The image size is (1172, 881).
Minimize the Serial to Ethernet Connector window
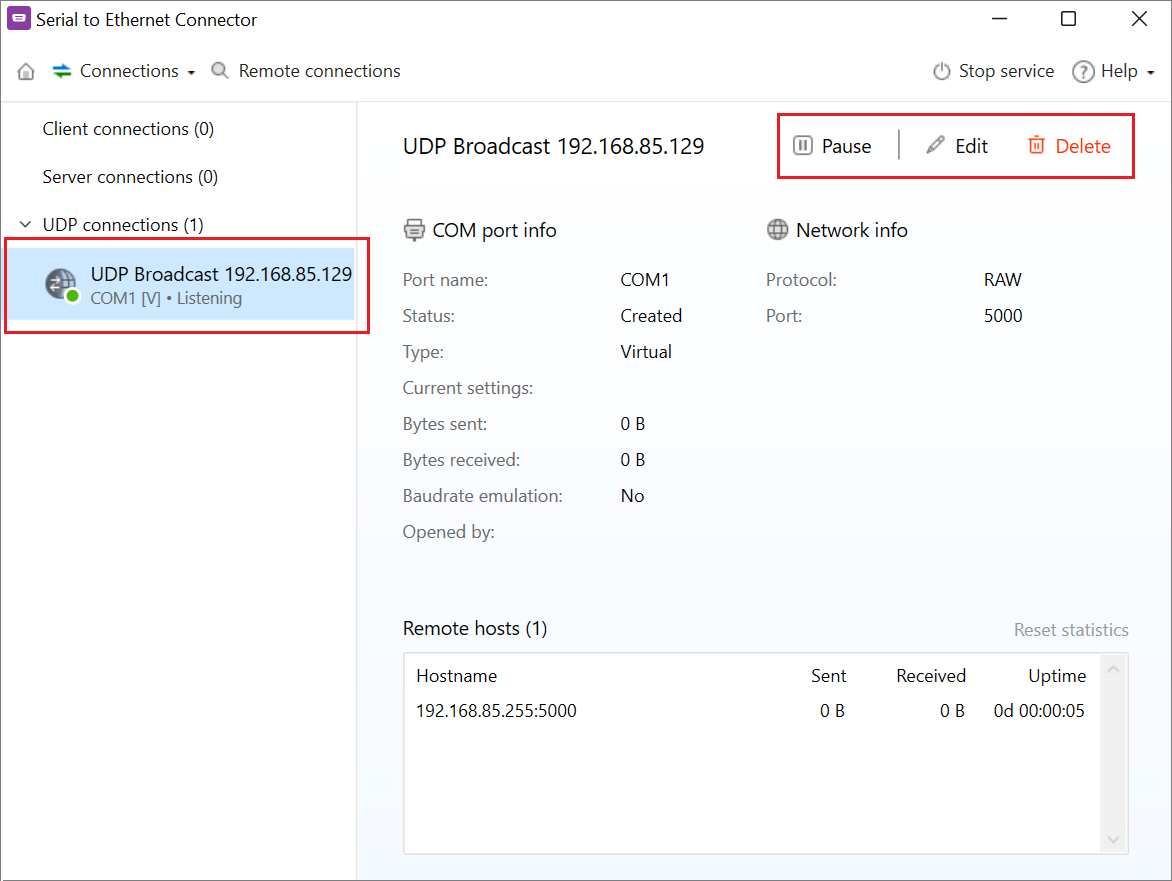pos(999,19)
